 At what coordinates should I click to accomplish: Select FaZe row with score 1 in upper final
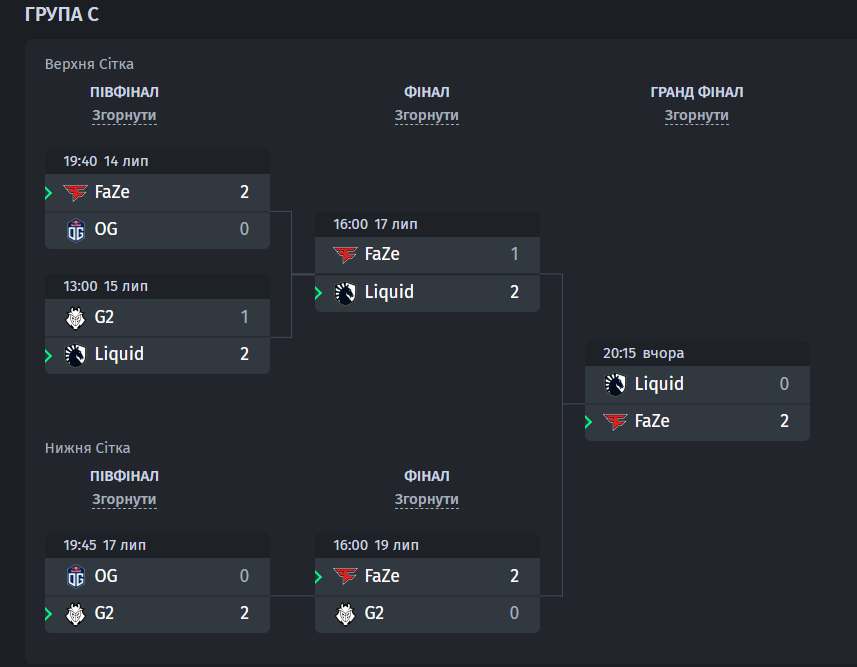pos(427,254)
